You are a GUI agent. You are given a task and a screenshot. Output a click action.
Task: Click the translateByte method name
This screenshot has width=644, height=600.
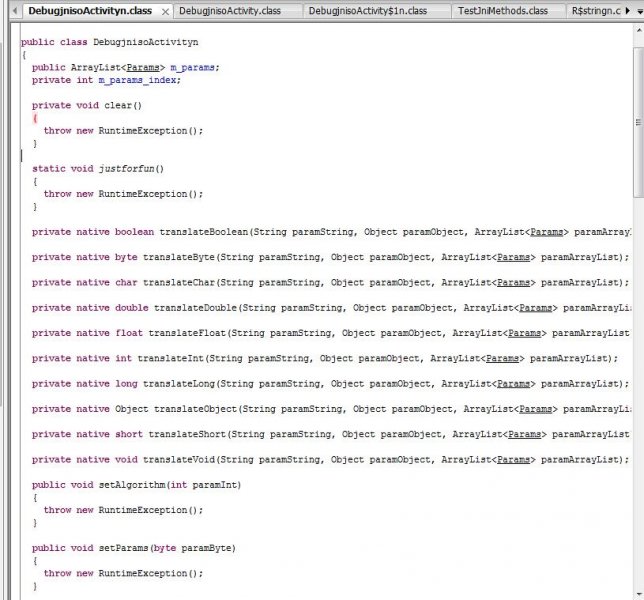(x=179, y=257)
